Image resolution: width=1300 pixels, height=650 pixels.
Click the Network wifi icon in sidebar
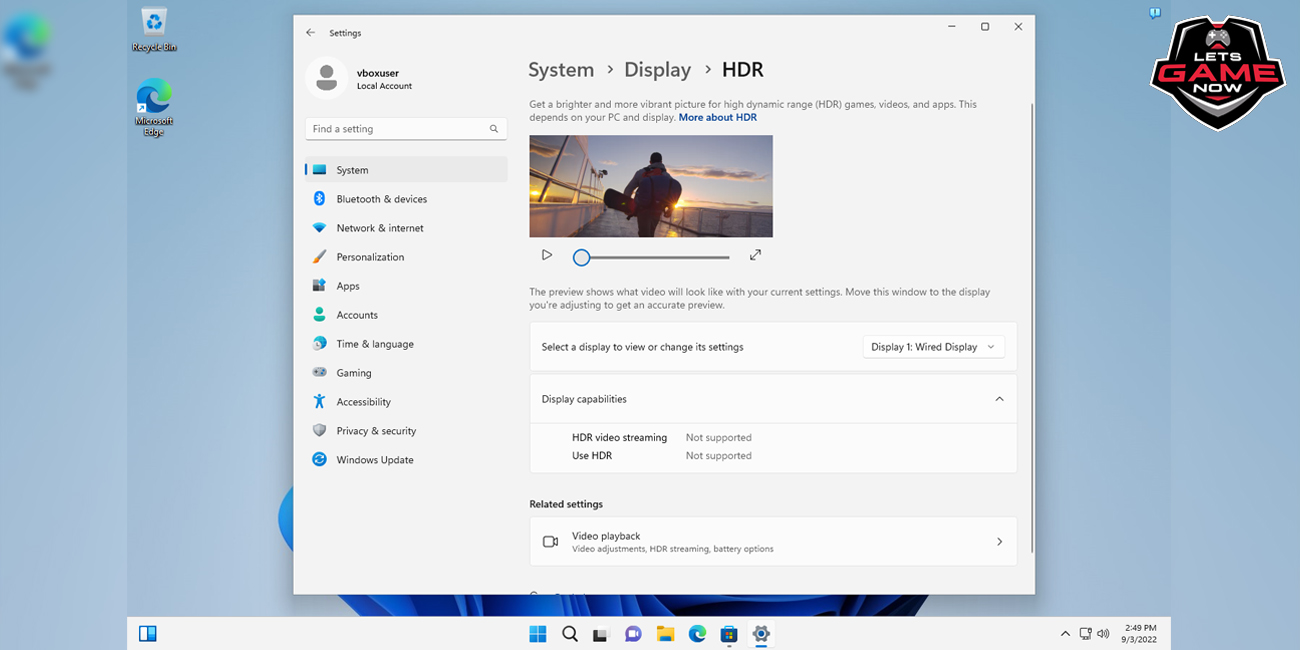point(319,227)
